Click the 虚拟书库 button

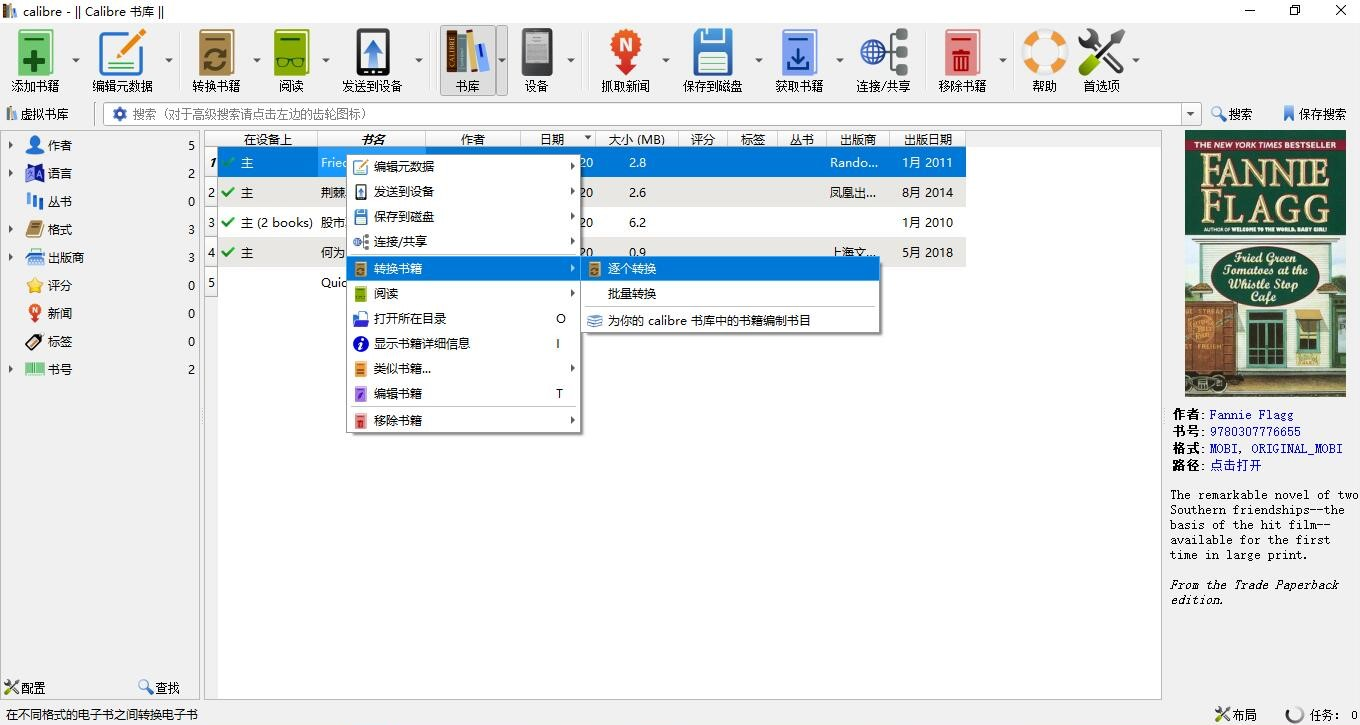pos(38,114)
